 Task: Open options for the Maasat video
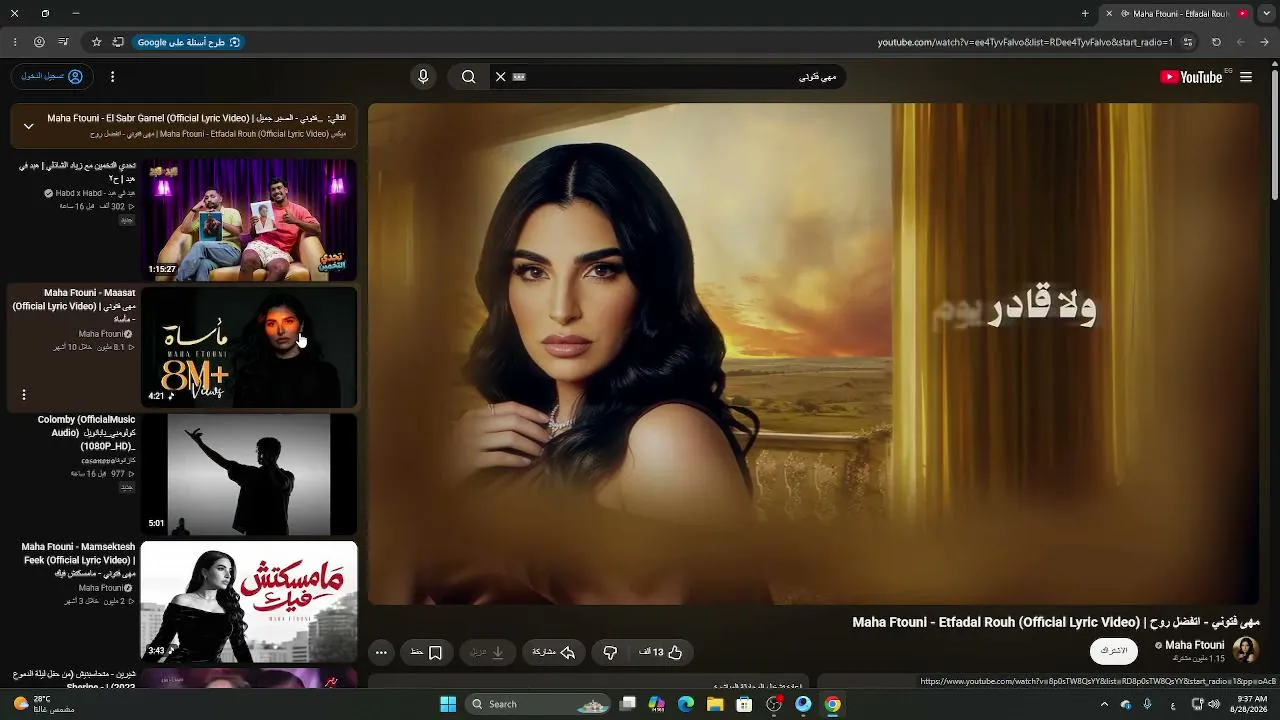point(24,395)
